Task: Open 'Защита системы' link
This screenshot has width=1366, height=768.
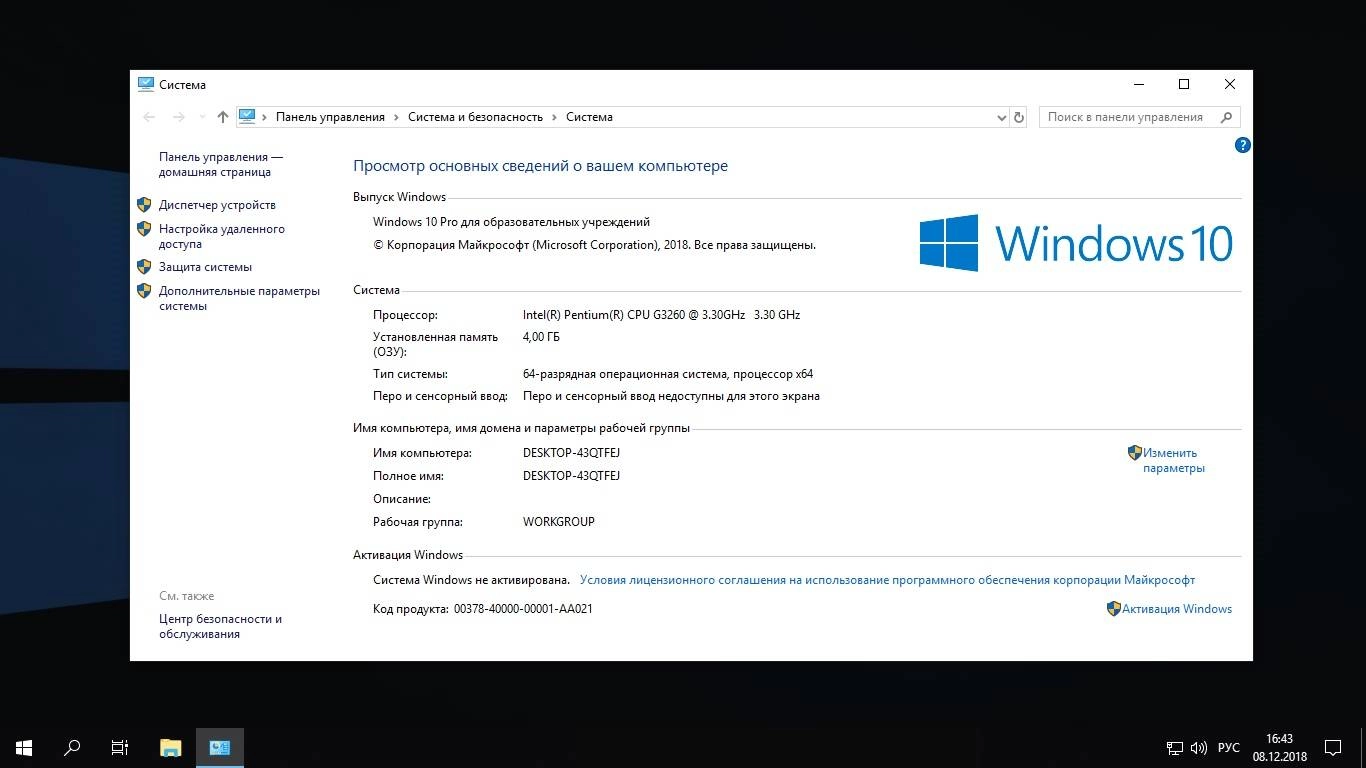Action: pyautogui.click(x=205, y=267)
